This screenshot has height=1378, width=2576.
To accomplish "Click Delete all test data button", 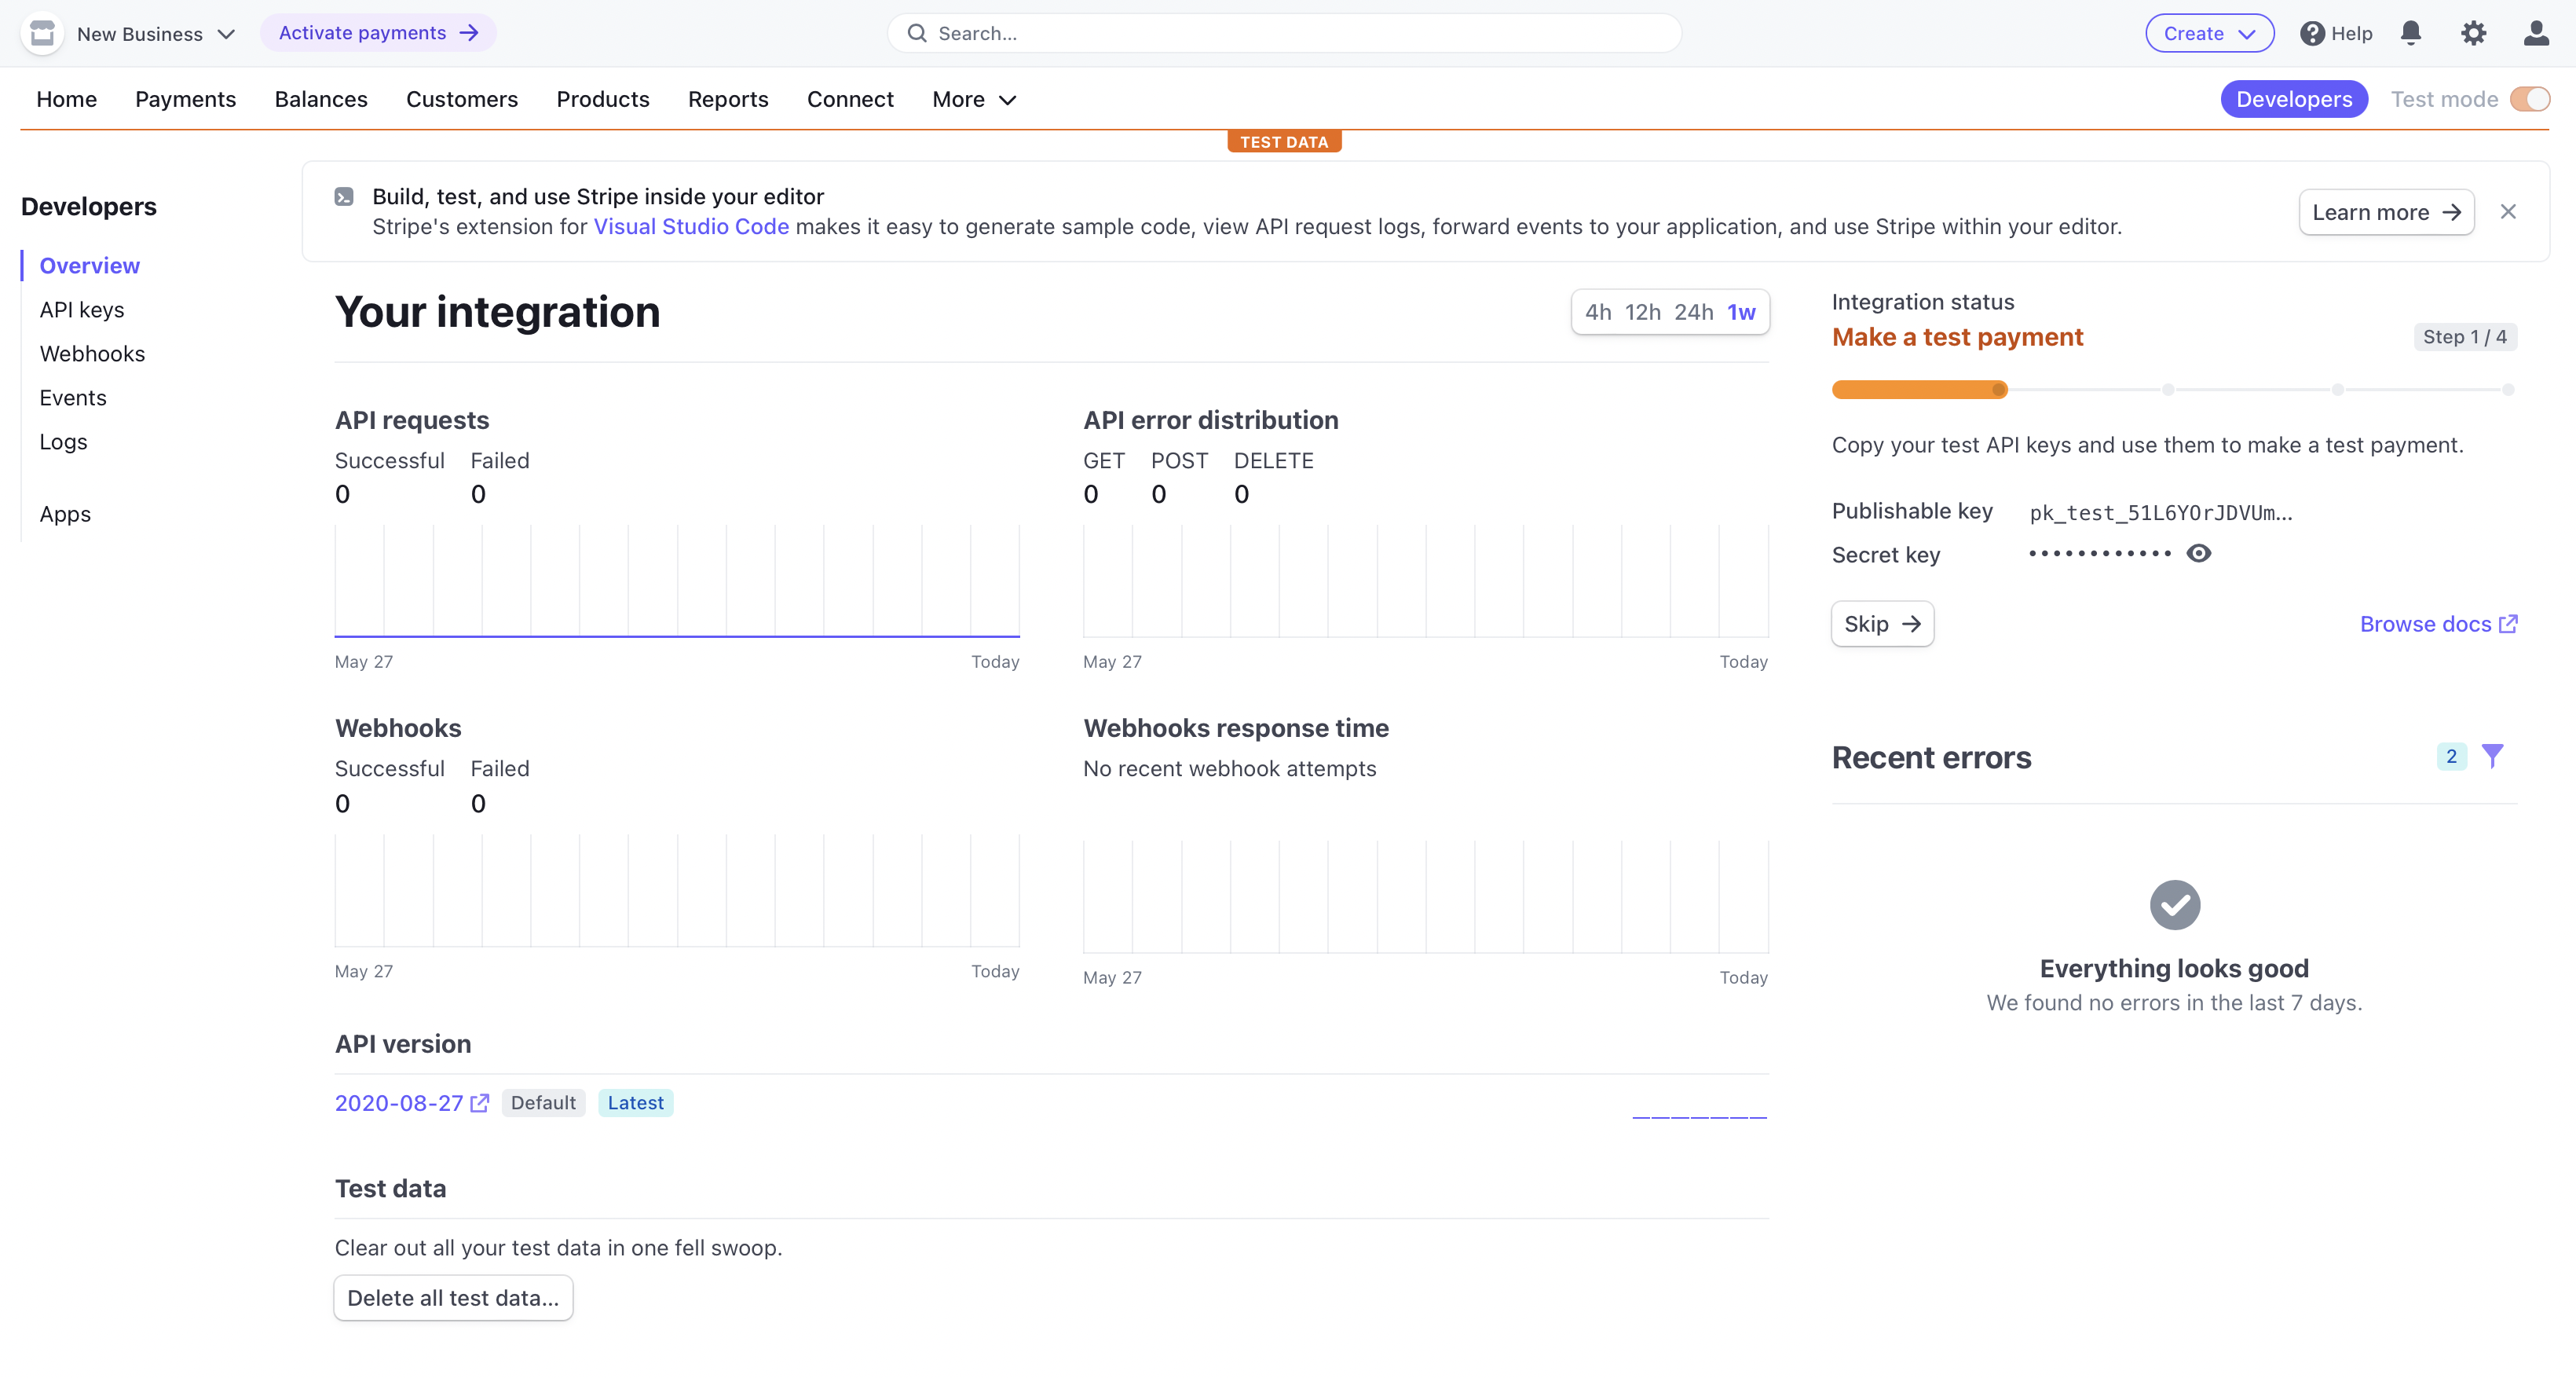I will click(453, 1298).
